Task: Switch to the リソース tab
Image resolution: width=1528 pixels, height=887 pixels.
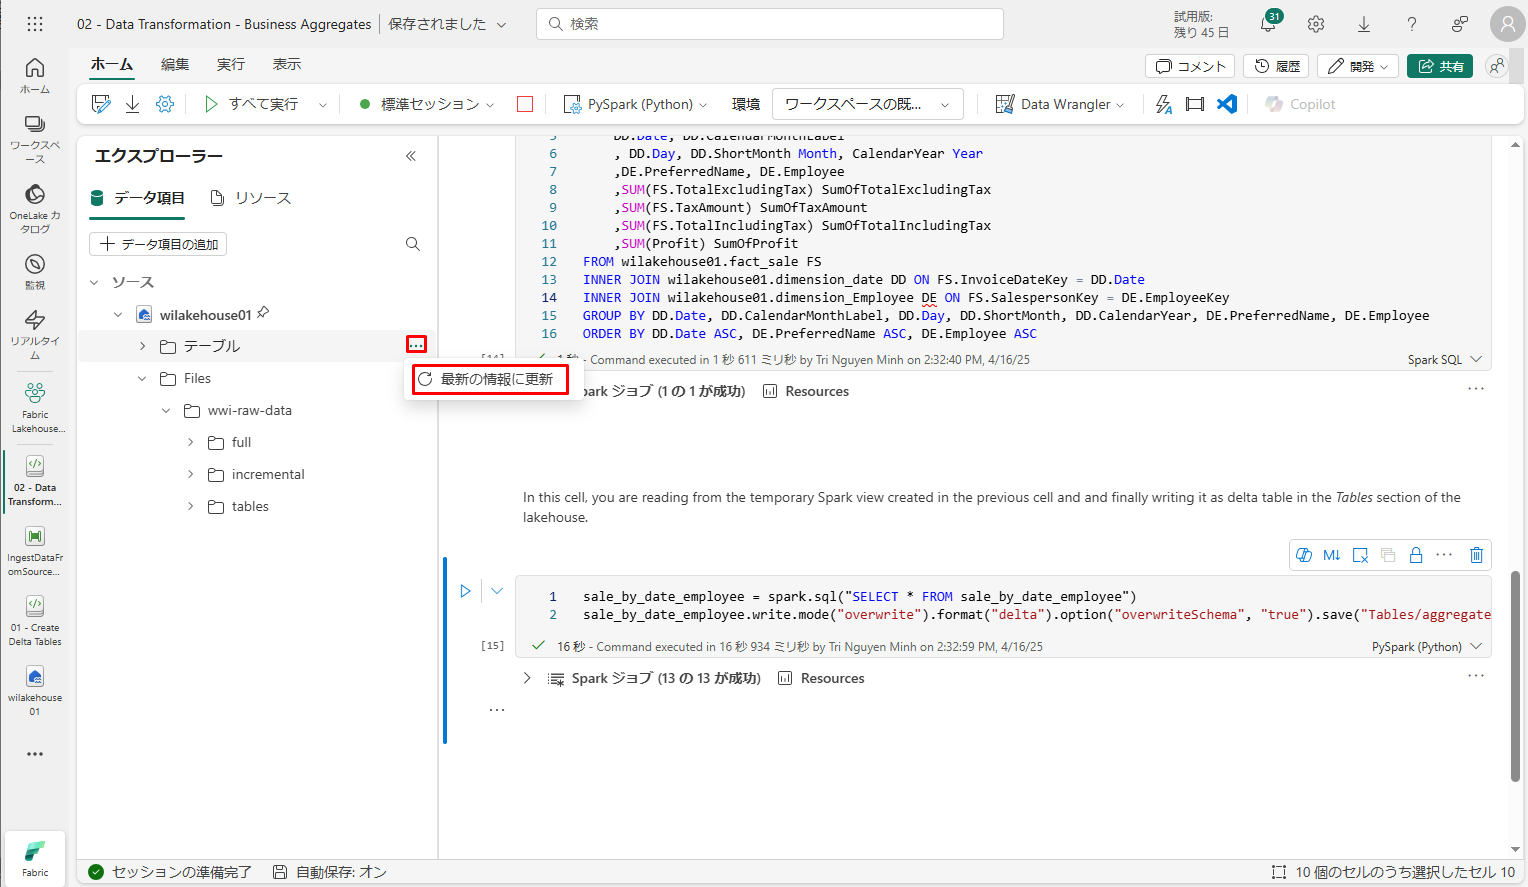Action: click(251, 198)
